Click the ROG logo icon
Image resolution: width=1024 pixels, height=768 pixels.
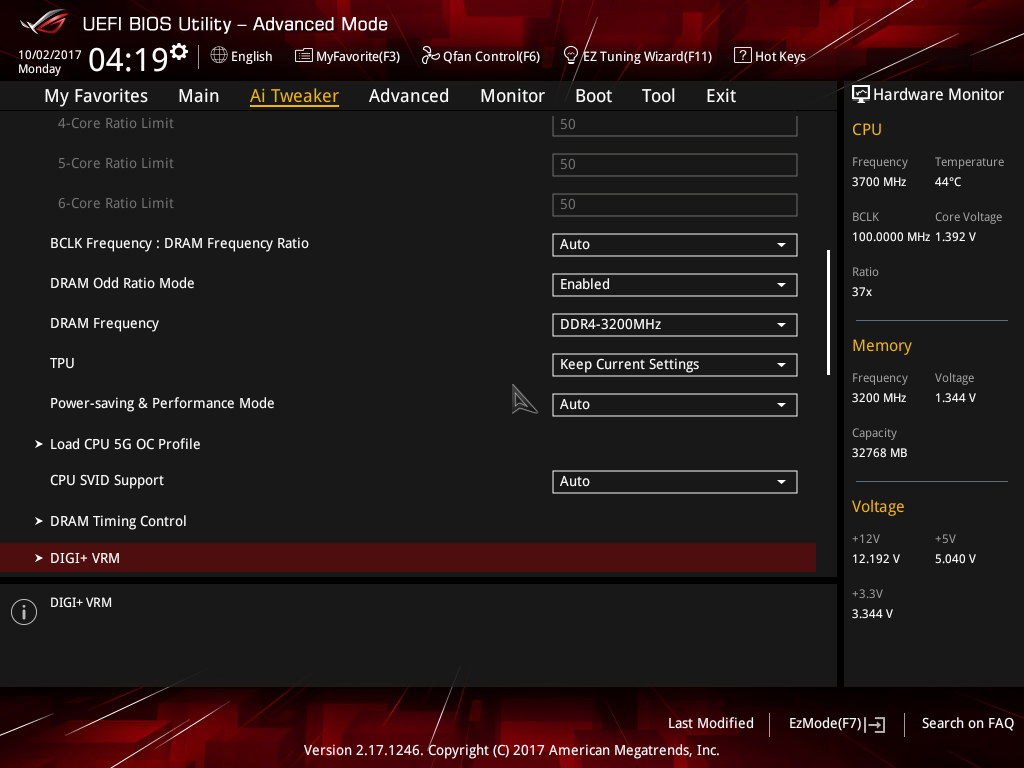pyautogui.click(x=44, y=22)
